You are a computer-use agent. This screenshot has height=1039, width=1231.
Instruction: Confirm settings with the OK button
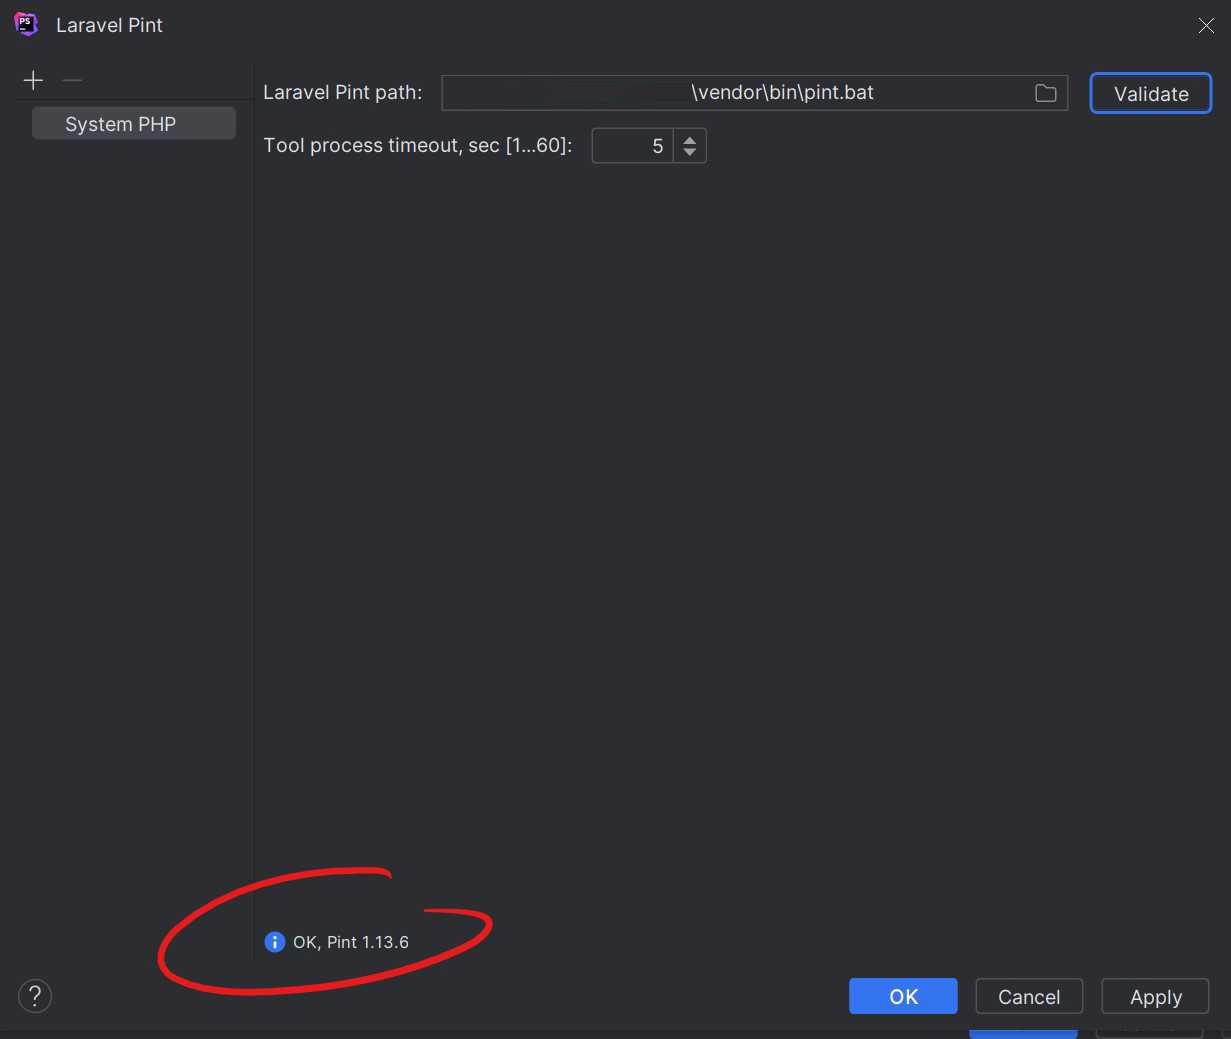903,997
